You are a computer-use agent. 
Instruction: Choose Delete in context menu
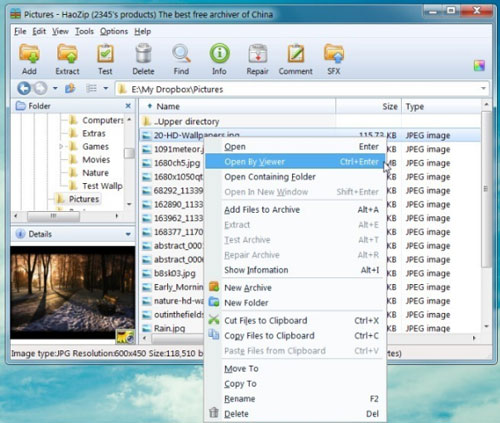click(x=295, y=414)
